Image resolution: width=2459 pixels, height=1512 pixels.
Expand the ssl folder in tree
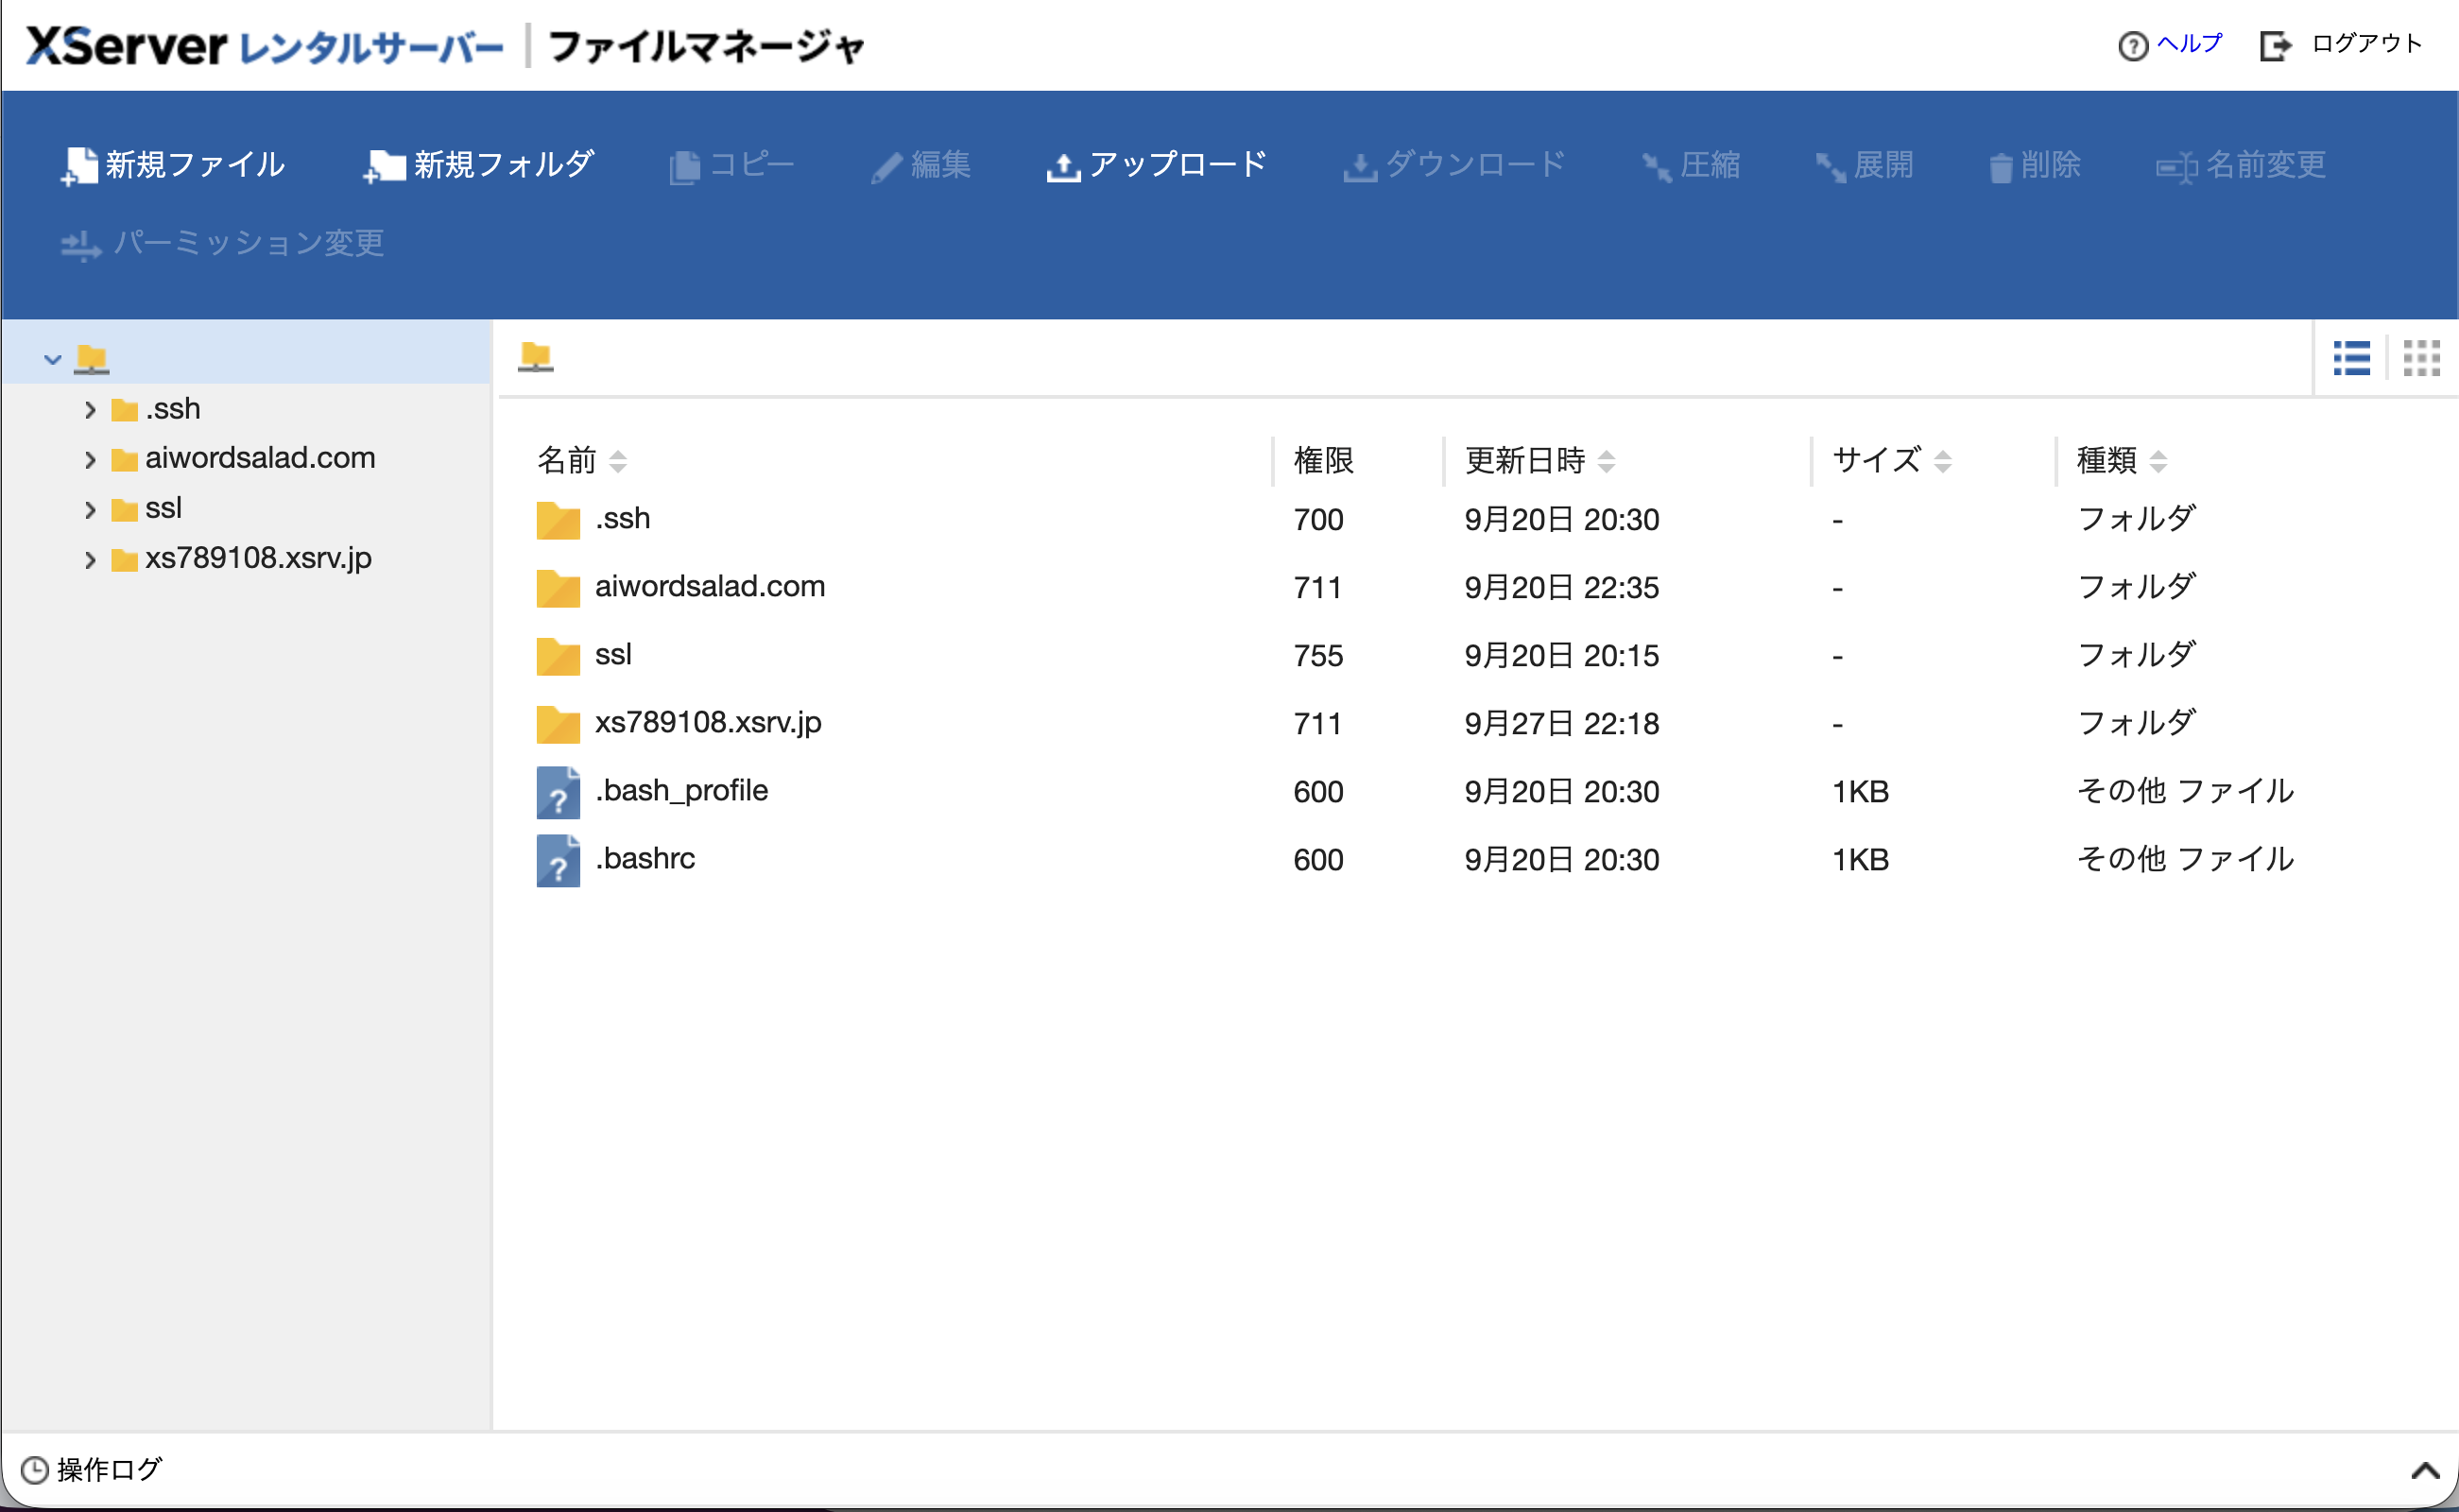[x=90, y=510]
